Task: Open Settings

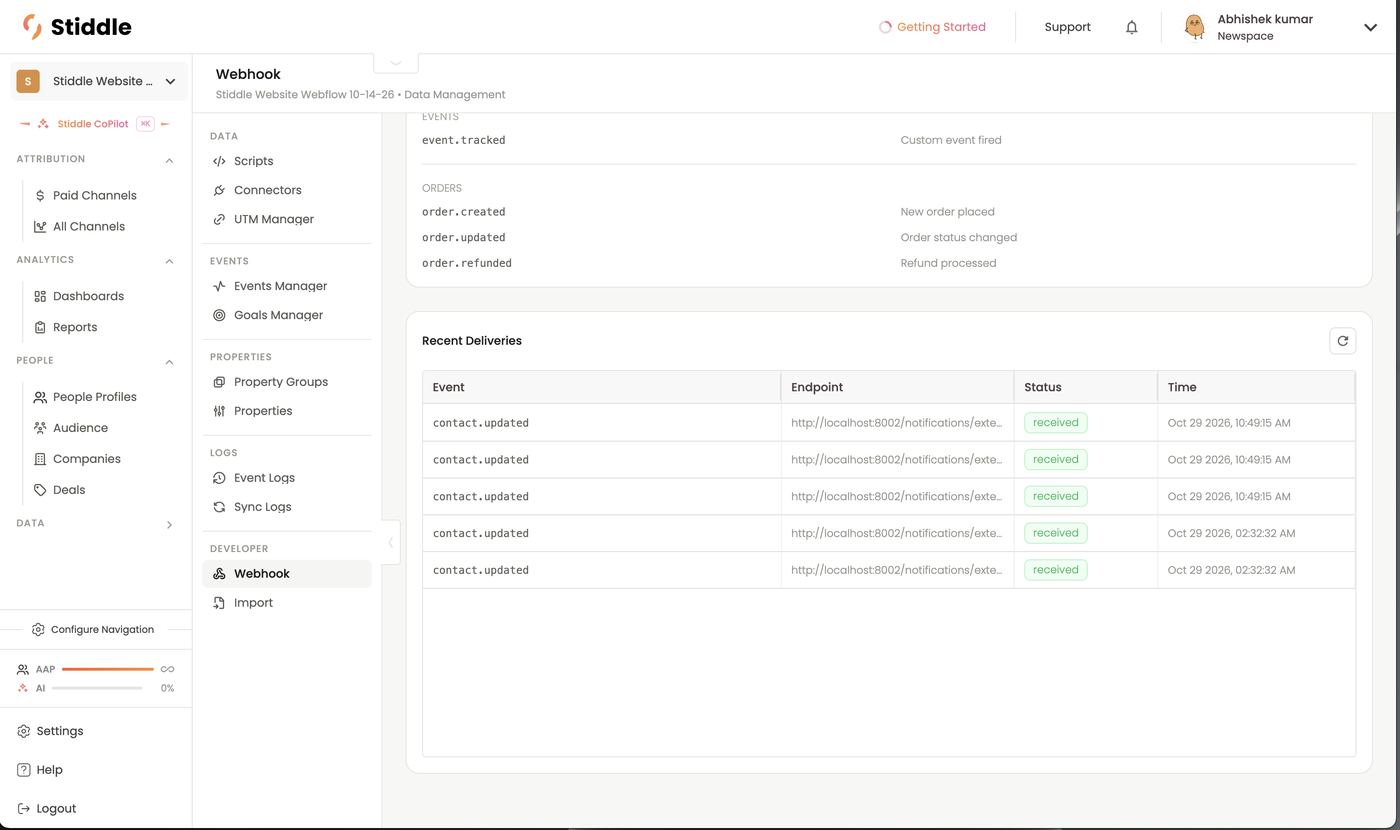Action: click(x=50, y=732)
